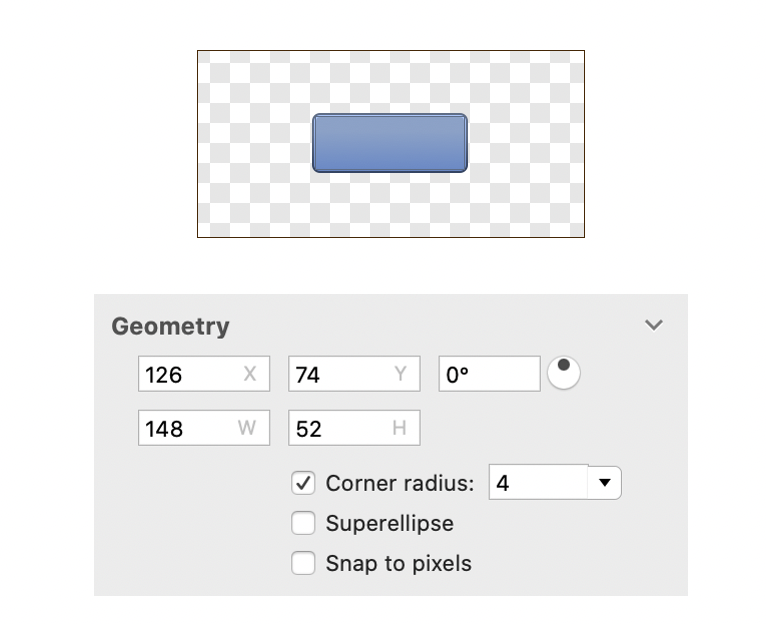Click the Y position field
The width and height of the screenshot is (766, 624).
(x=340, y=375)
